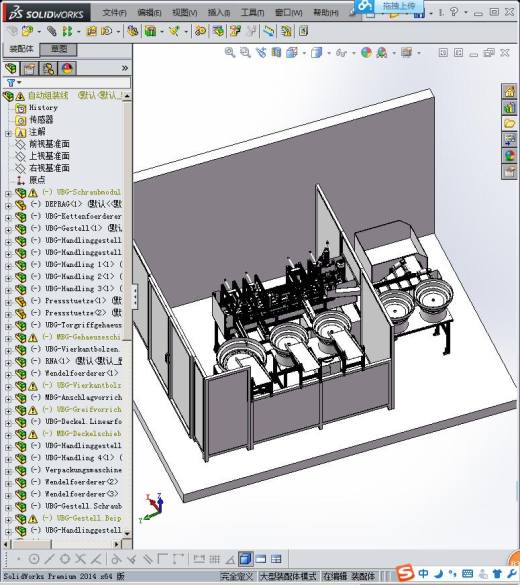Click panel collapse handle beside feature tree
Image resolution: width=520 pixels, height=585 pixels.
coord(135,297)
